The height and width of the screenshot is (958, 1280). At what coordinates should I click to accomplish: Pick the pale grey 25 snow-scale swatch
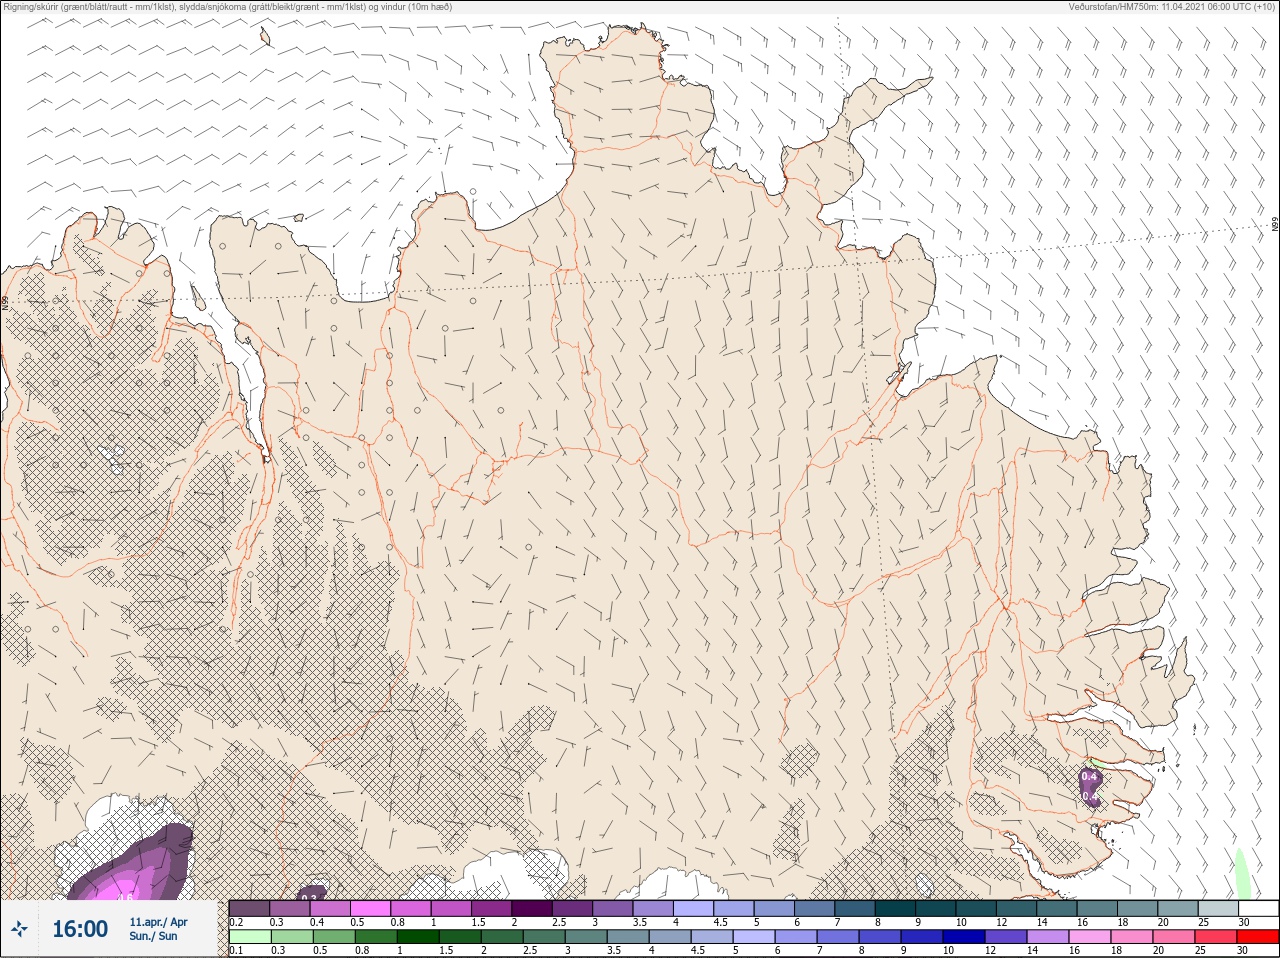(1218, 908)
